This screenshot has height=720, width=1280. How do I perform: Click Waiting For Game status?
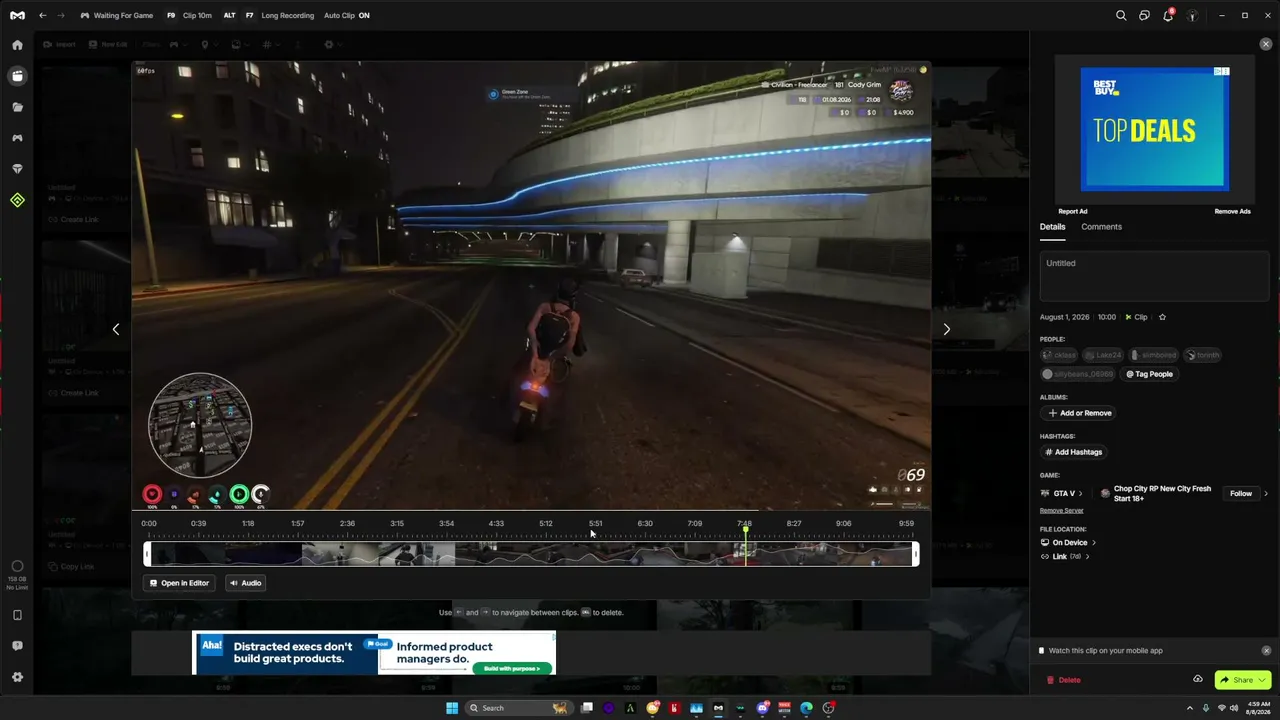116,16
